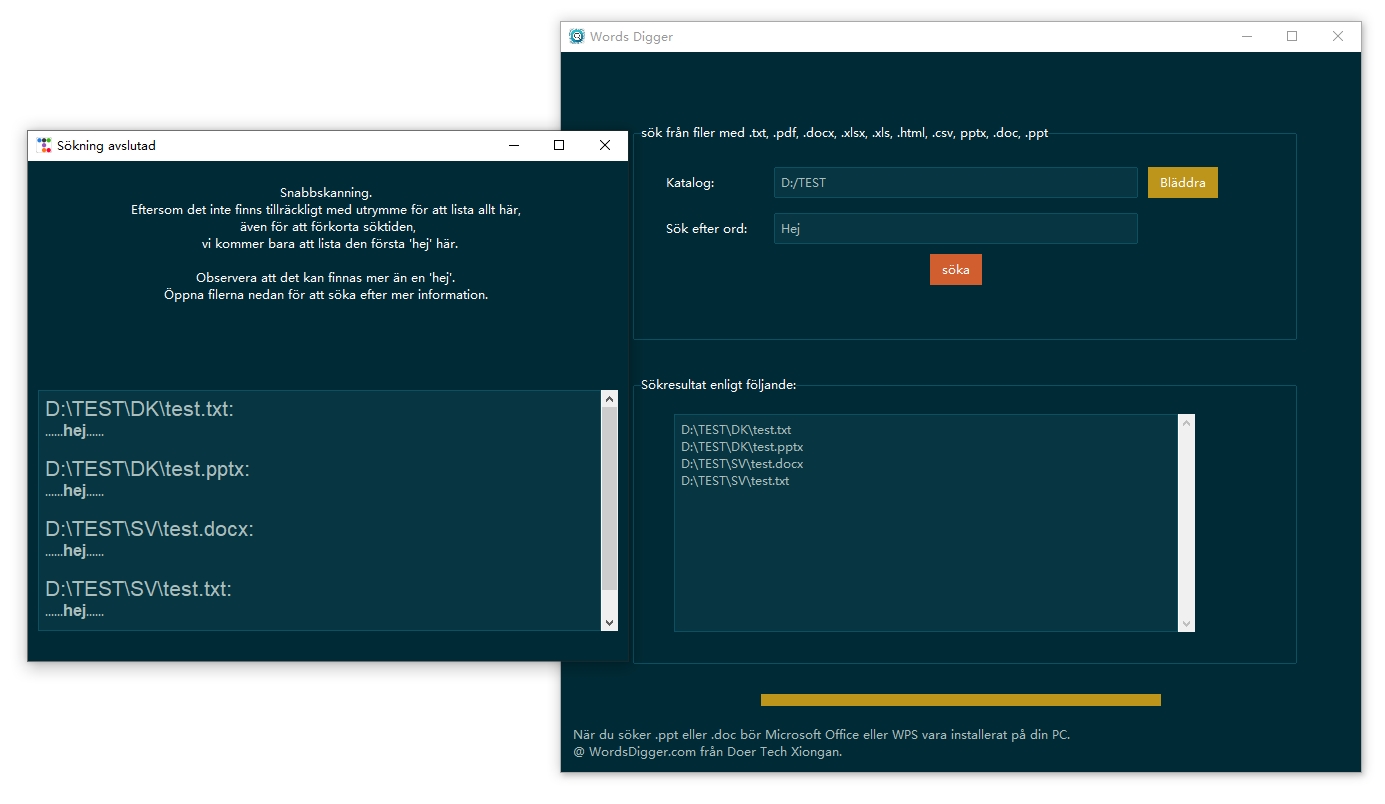The height and width of the screenshot is (804, 1385).
Task: Click the Sök efter ord: label
Action: (x=707, y=229)
